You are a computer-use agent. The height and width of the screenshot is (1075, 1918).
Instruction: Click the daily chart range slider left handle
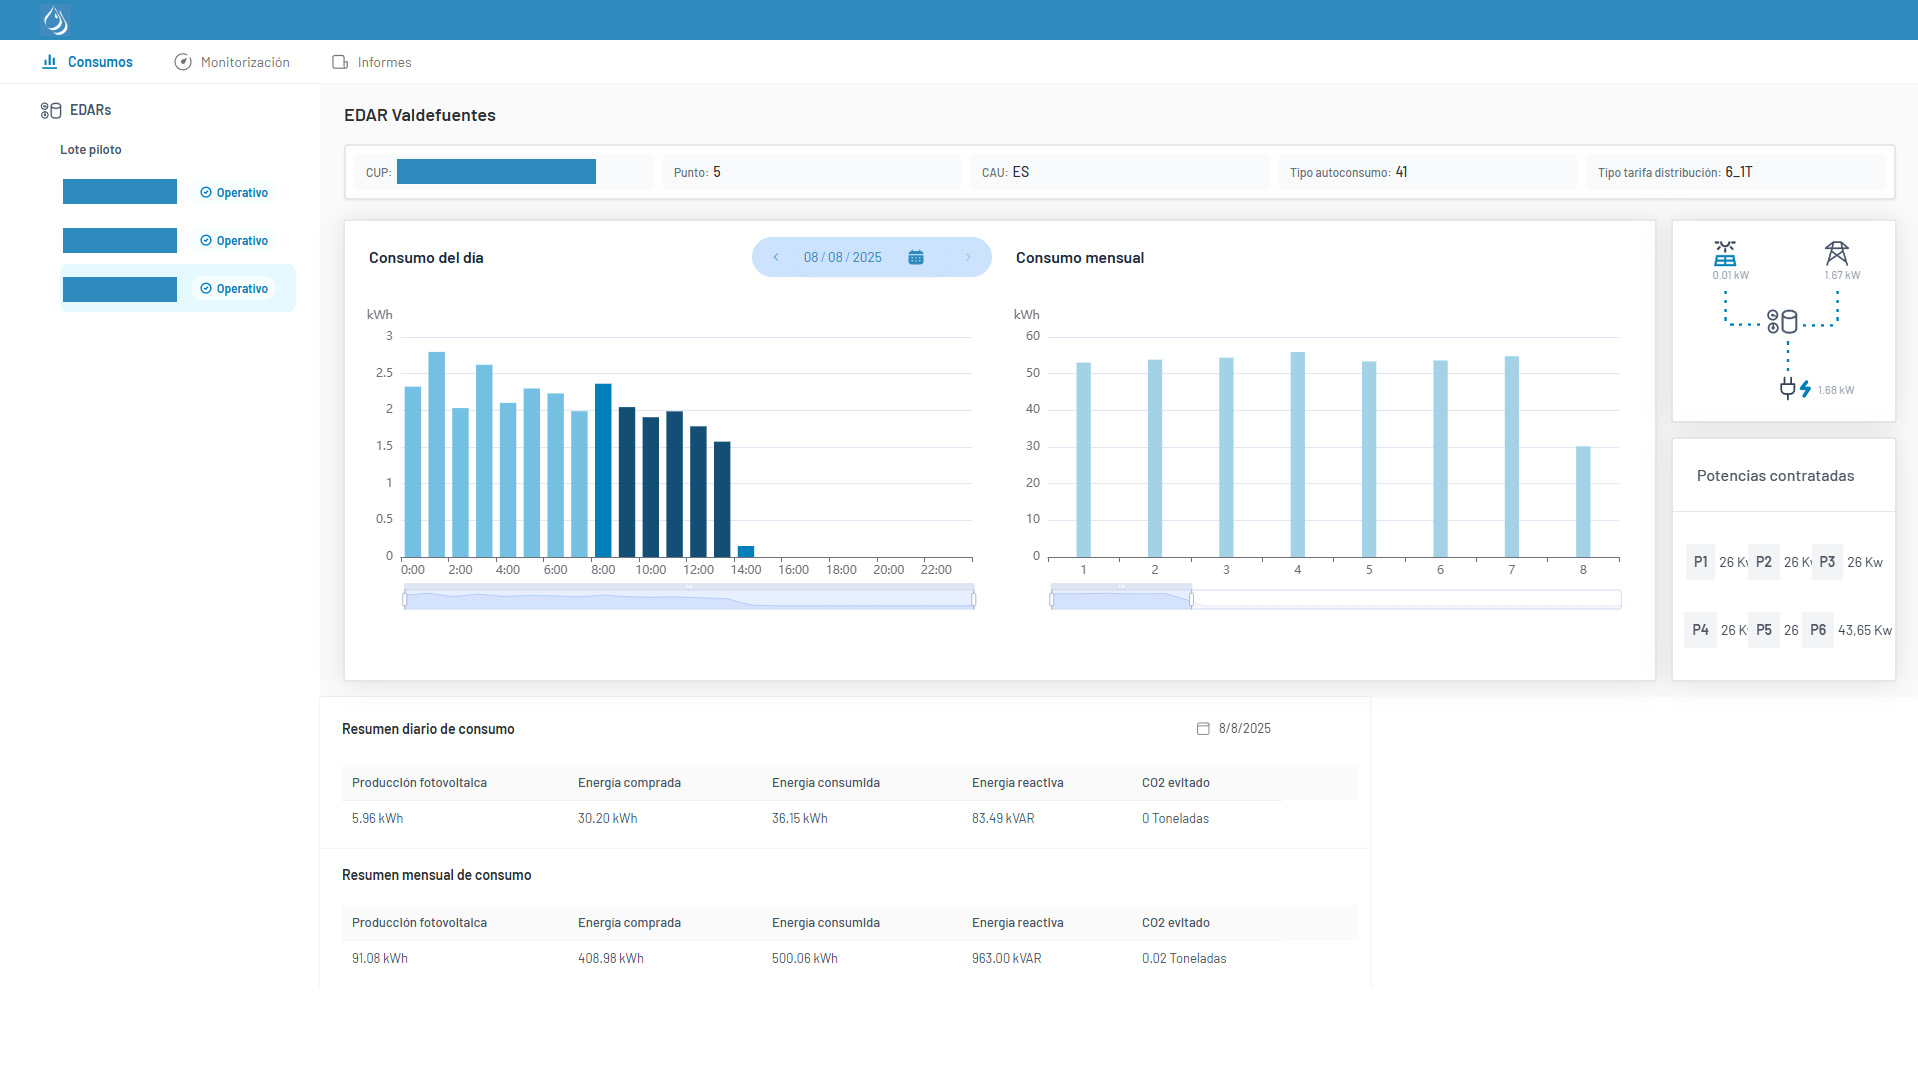[405, 600]
